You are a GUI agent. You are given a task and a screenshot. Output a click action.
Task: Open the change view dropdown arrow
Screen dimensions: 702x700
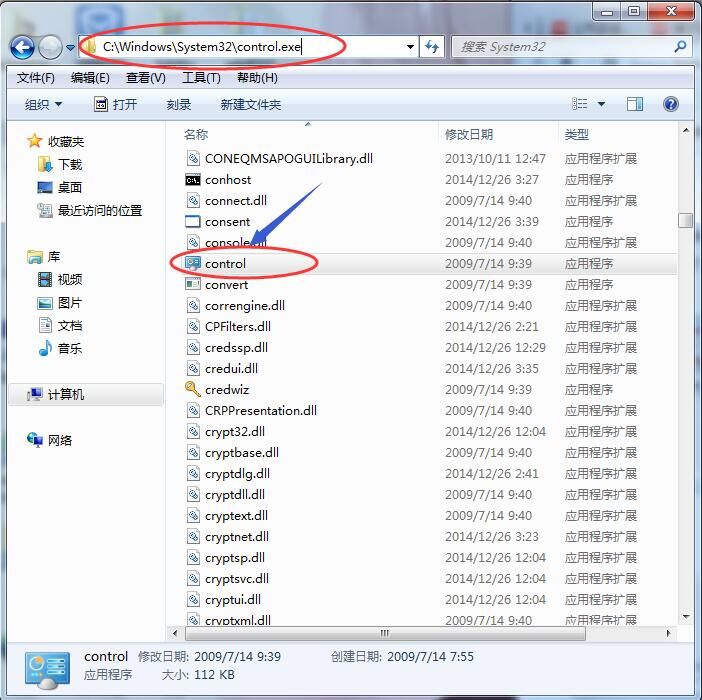click(601, 104)
